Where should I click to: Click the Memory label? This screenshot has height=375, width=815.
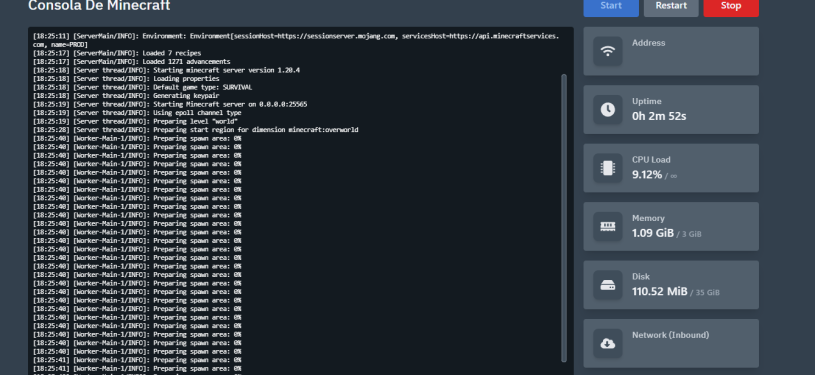[648, 218]
